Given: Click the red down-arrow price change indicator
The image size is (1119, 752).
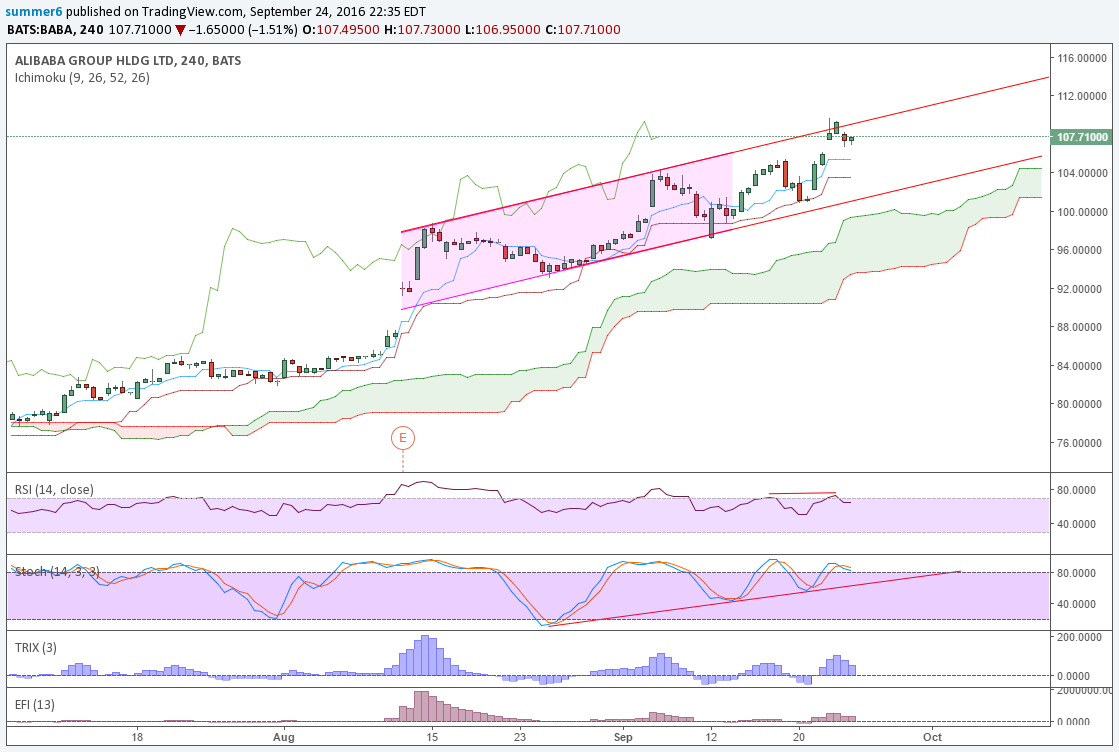Looking at the screenshot, I should pos(181,31).
